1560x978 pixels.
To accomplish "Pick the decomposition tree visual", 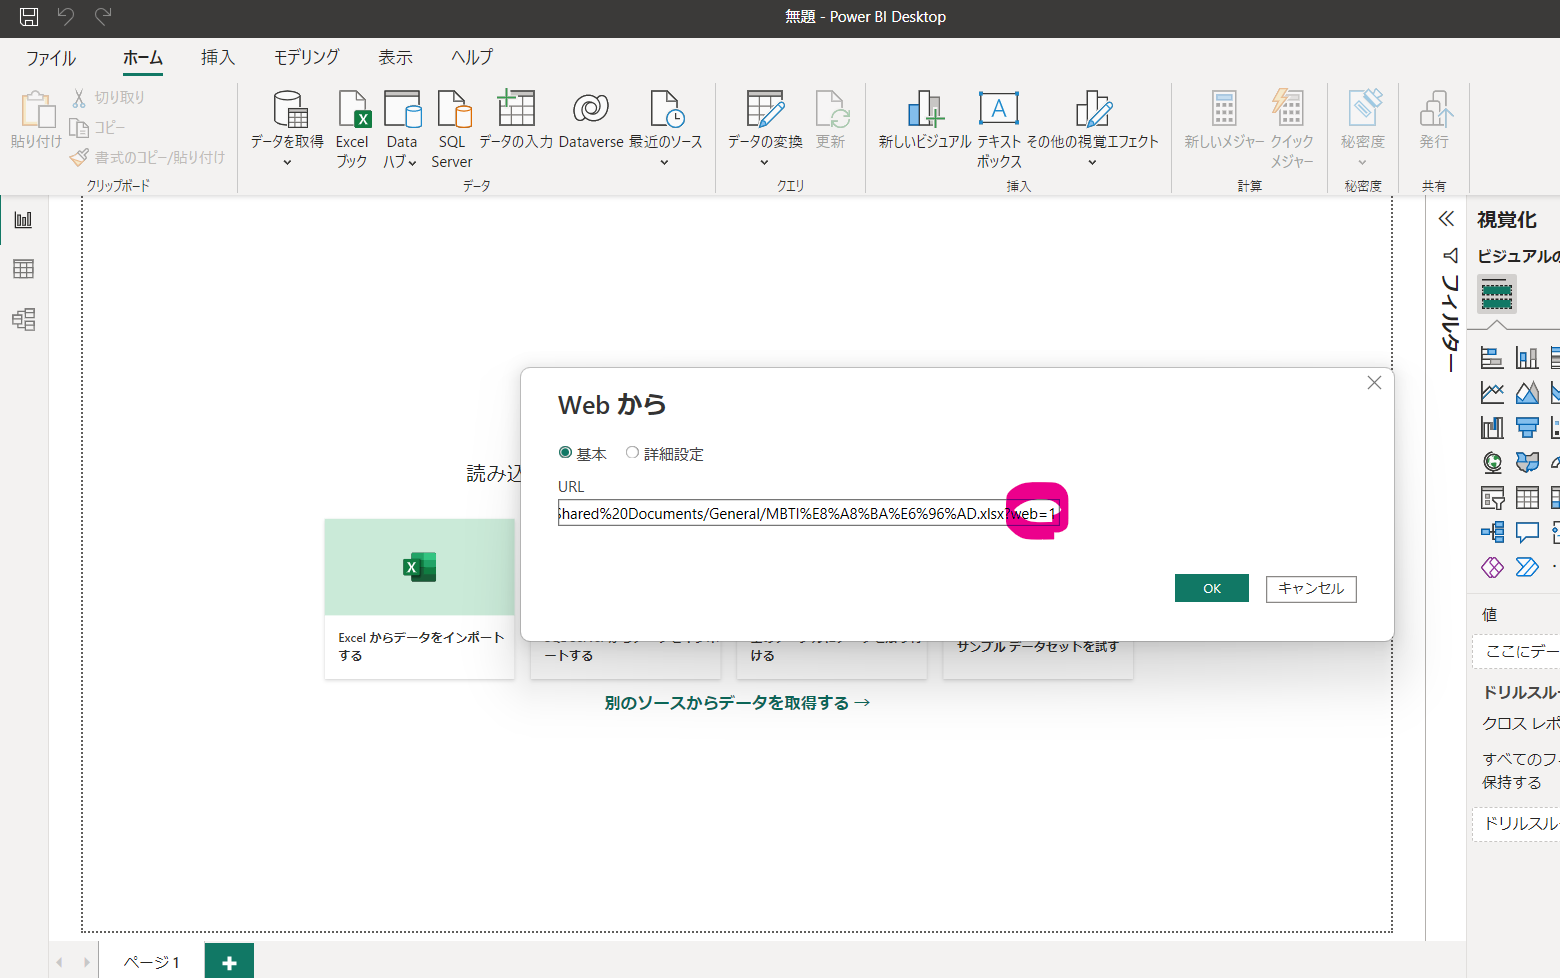I will click(x=1492, y=532).
